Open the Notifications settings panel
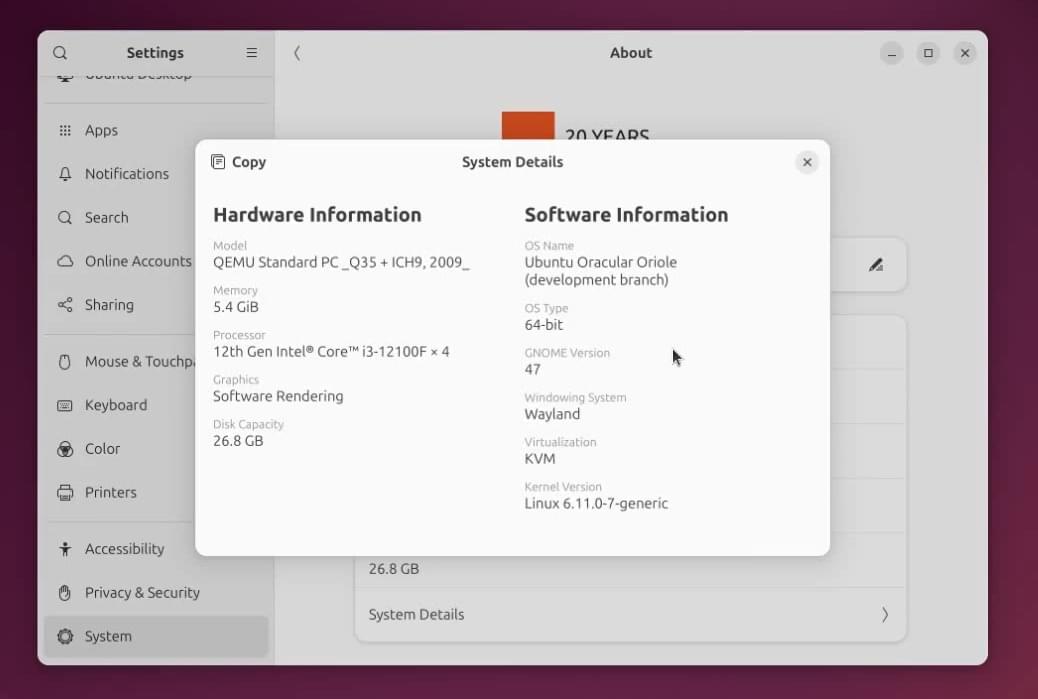The width and height of the screenshot is (1038, 699). coord(156,174)
